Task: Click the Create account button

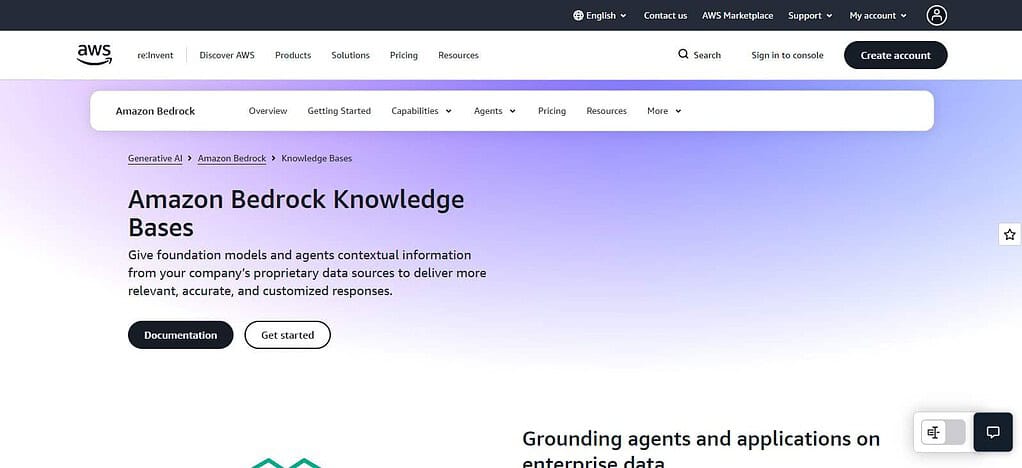Action: tap(896, 55)
